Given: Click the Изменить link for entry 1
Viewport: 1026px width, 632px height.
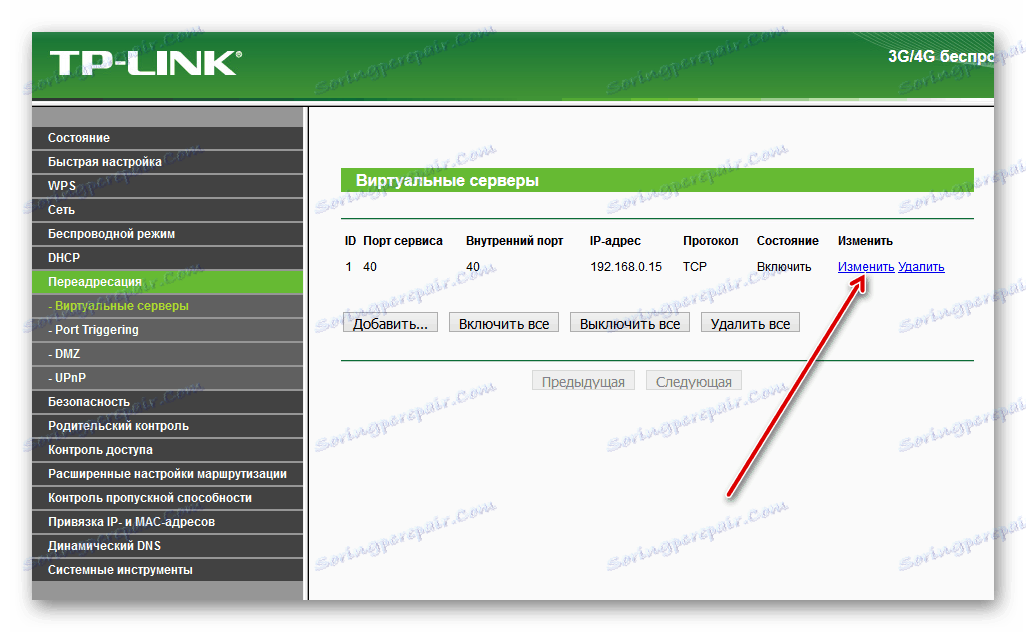Looking at the screenshot, I should coord(866,267).
